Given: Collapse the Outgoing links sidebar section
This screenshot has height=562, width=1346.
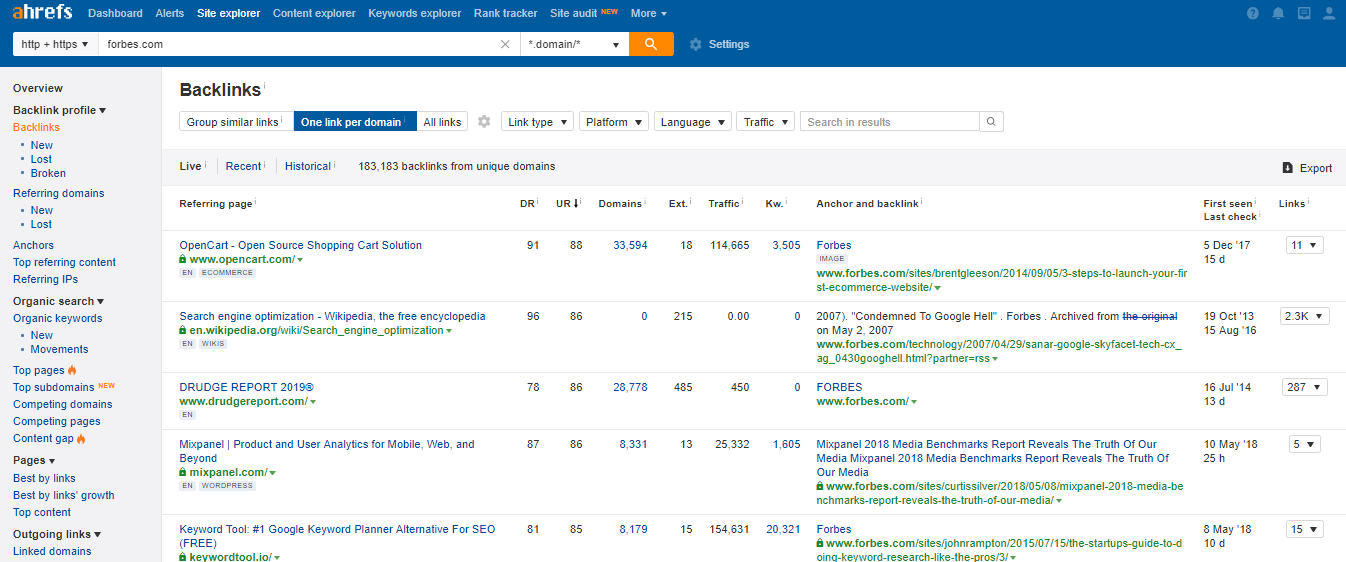Looking at the screenshot, I should [57, 534].
